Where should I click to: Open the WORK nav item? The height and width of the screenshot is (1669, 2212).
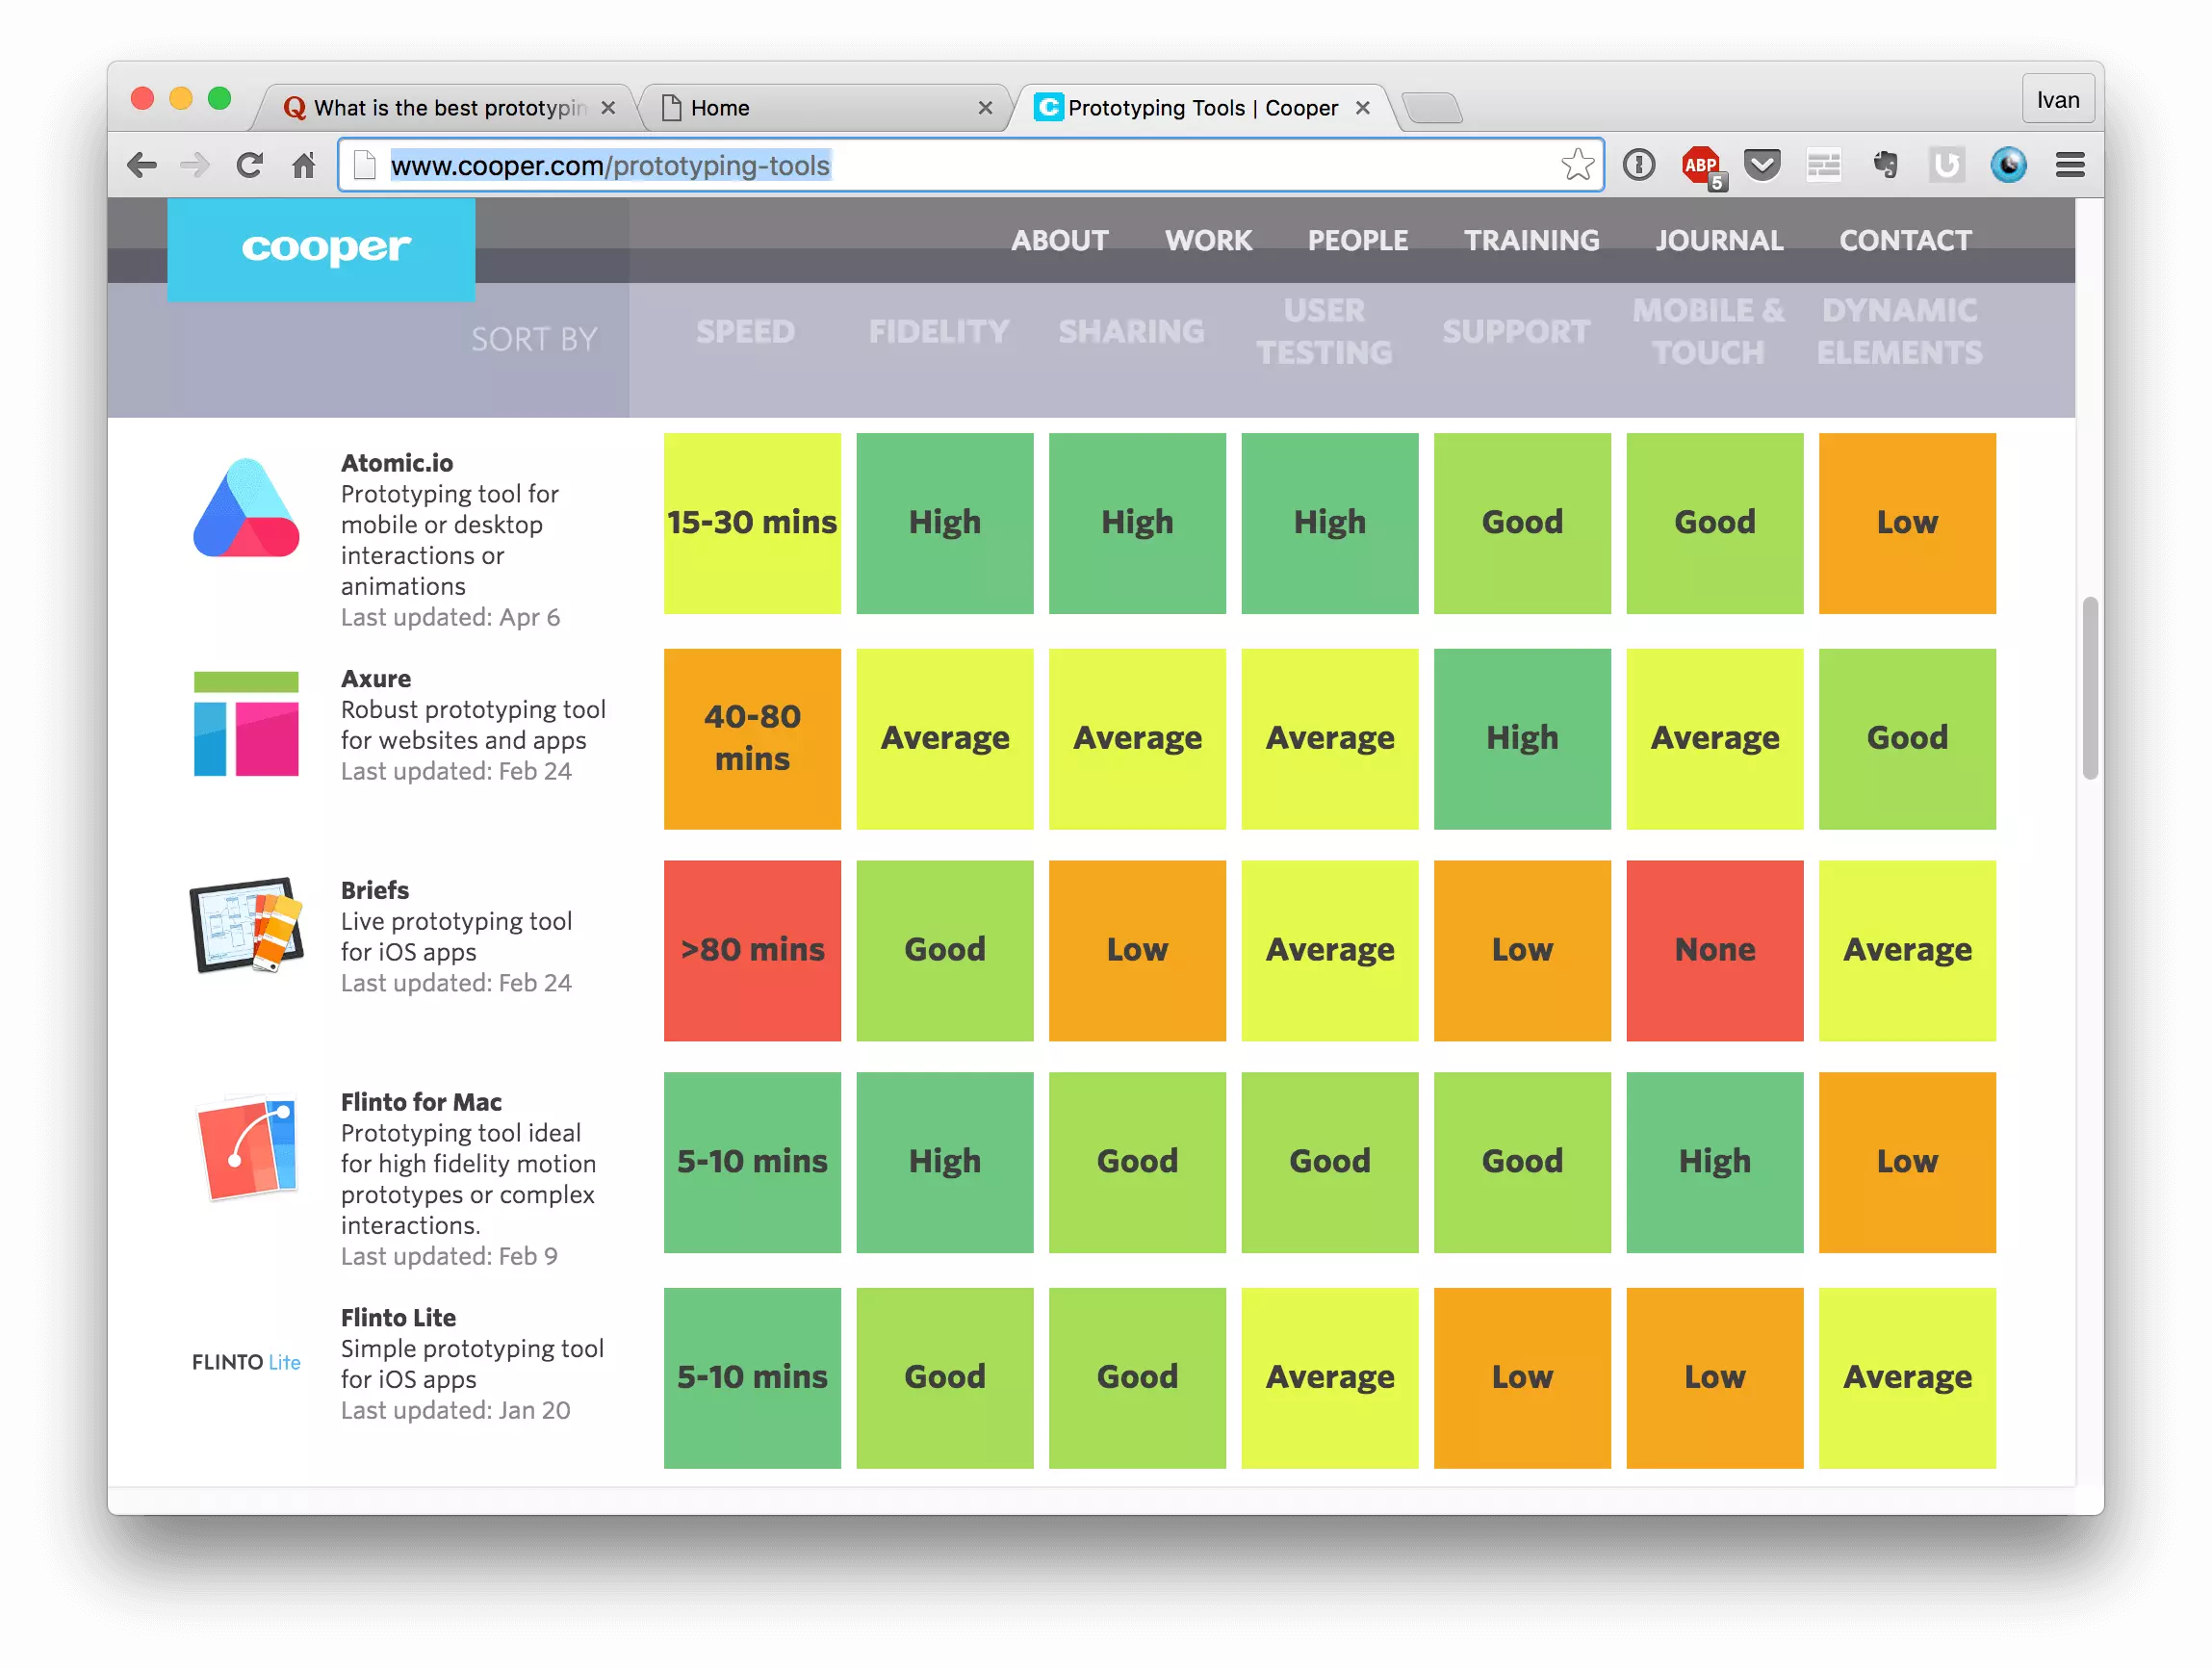click(x=1208, y=240)
